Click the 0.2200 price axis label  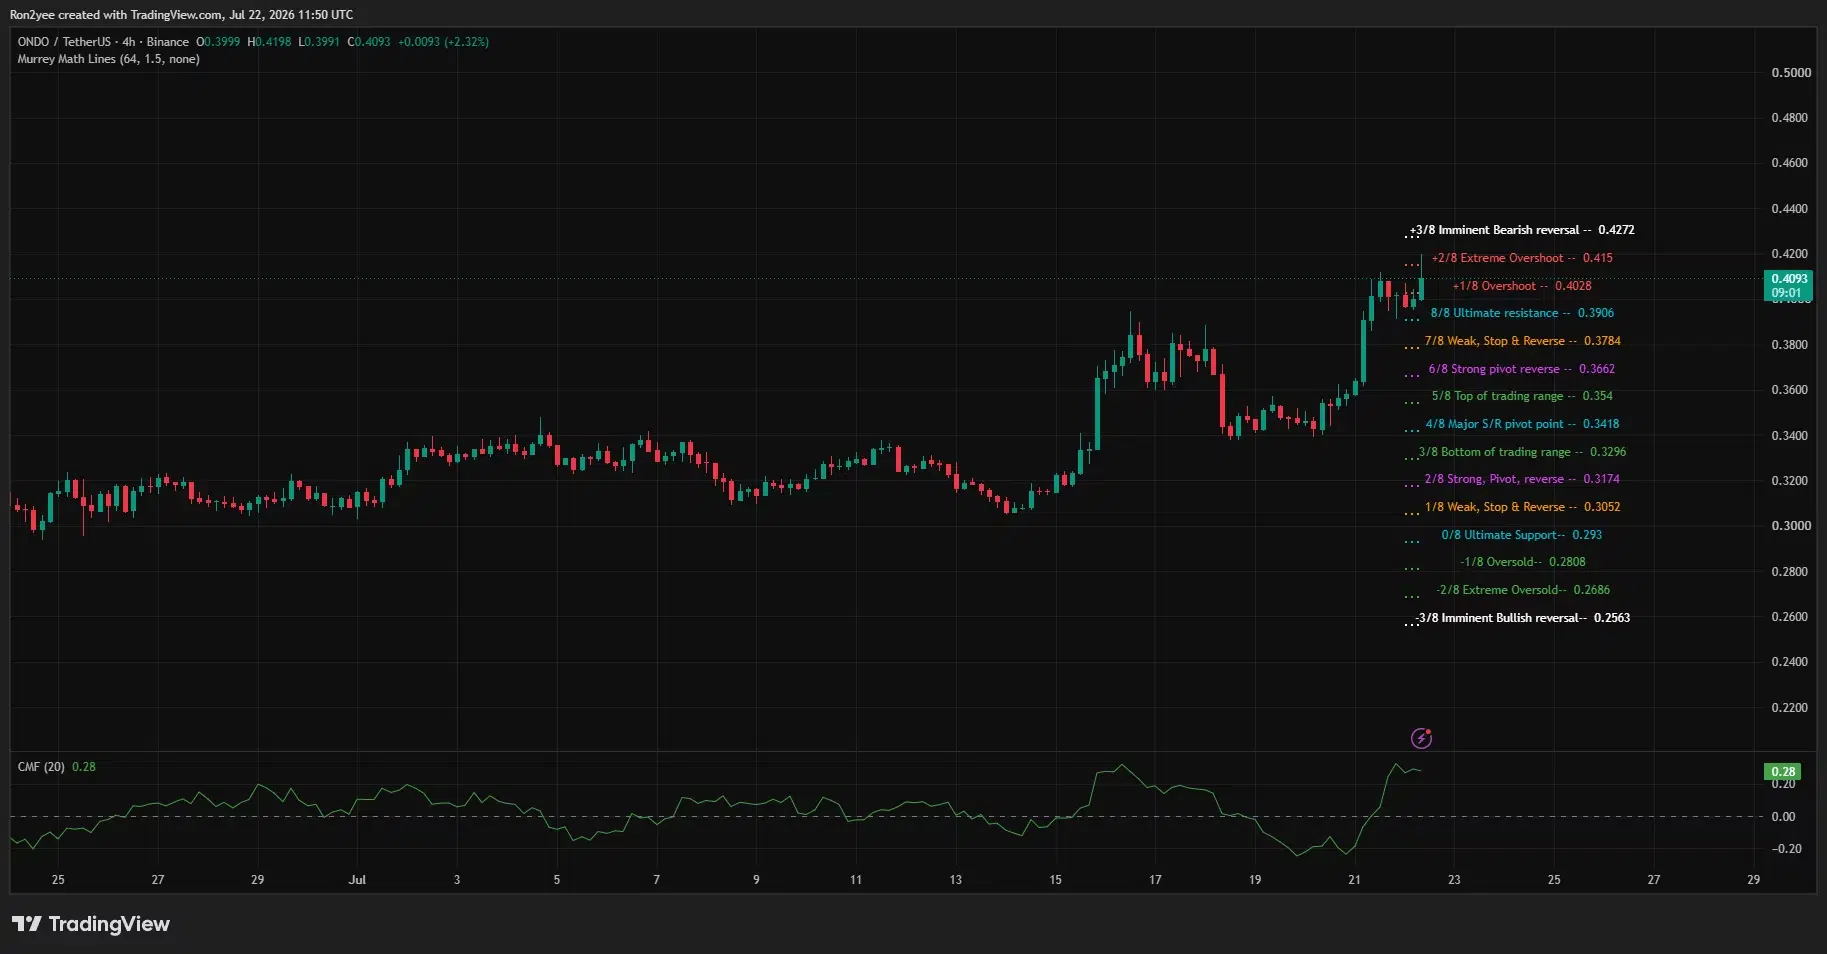click(1789, 708)
